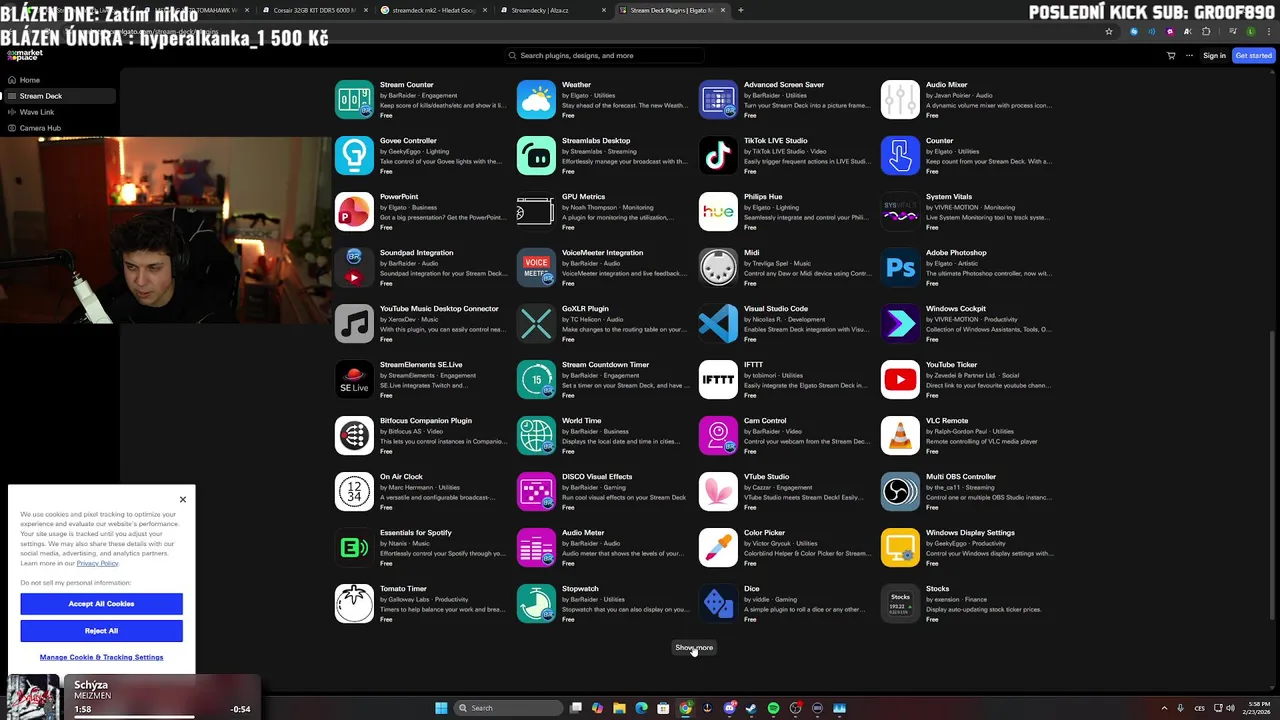Open a new browser tab
Screen dimensions: 1280x720
pos(740,10)
